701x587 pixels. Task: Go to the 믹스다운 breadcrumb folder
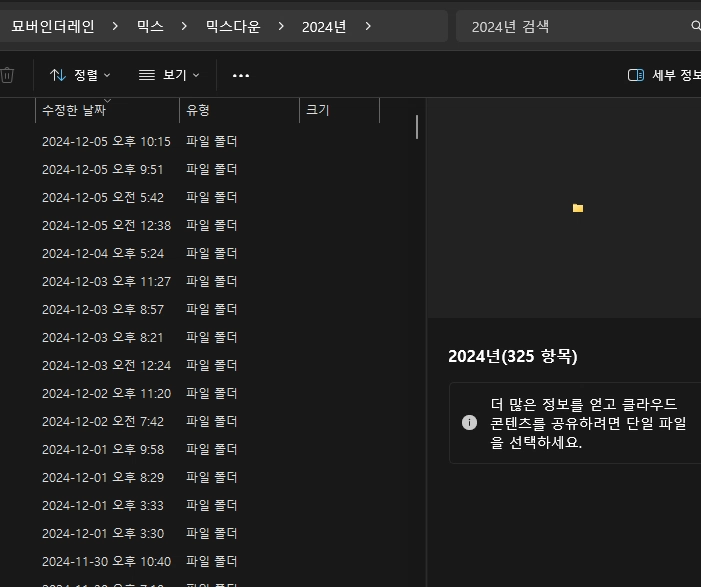232,27
